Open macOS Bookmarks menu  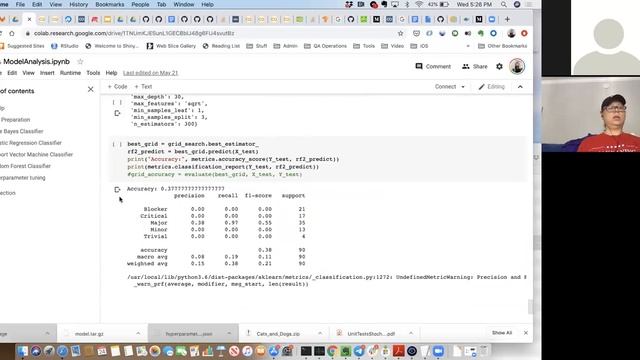(109, 4)
